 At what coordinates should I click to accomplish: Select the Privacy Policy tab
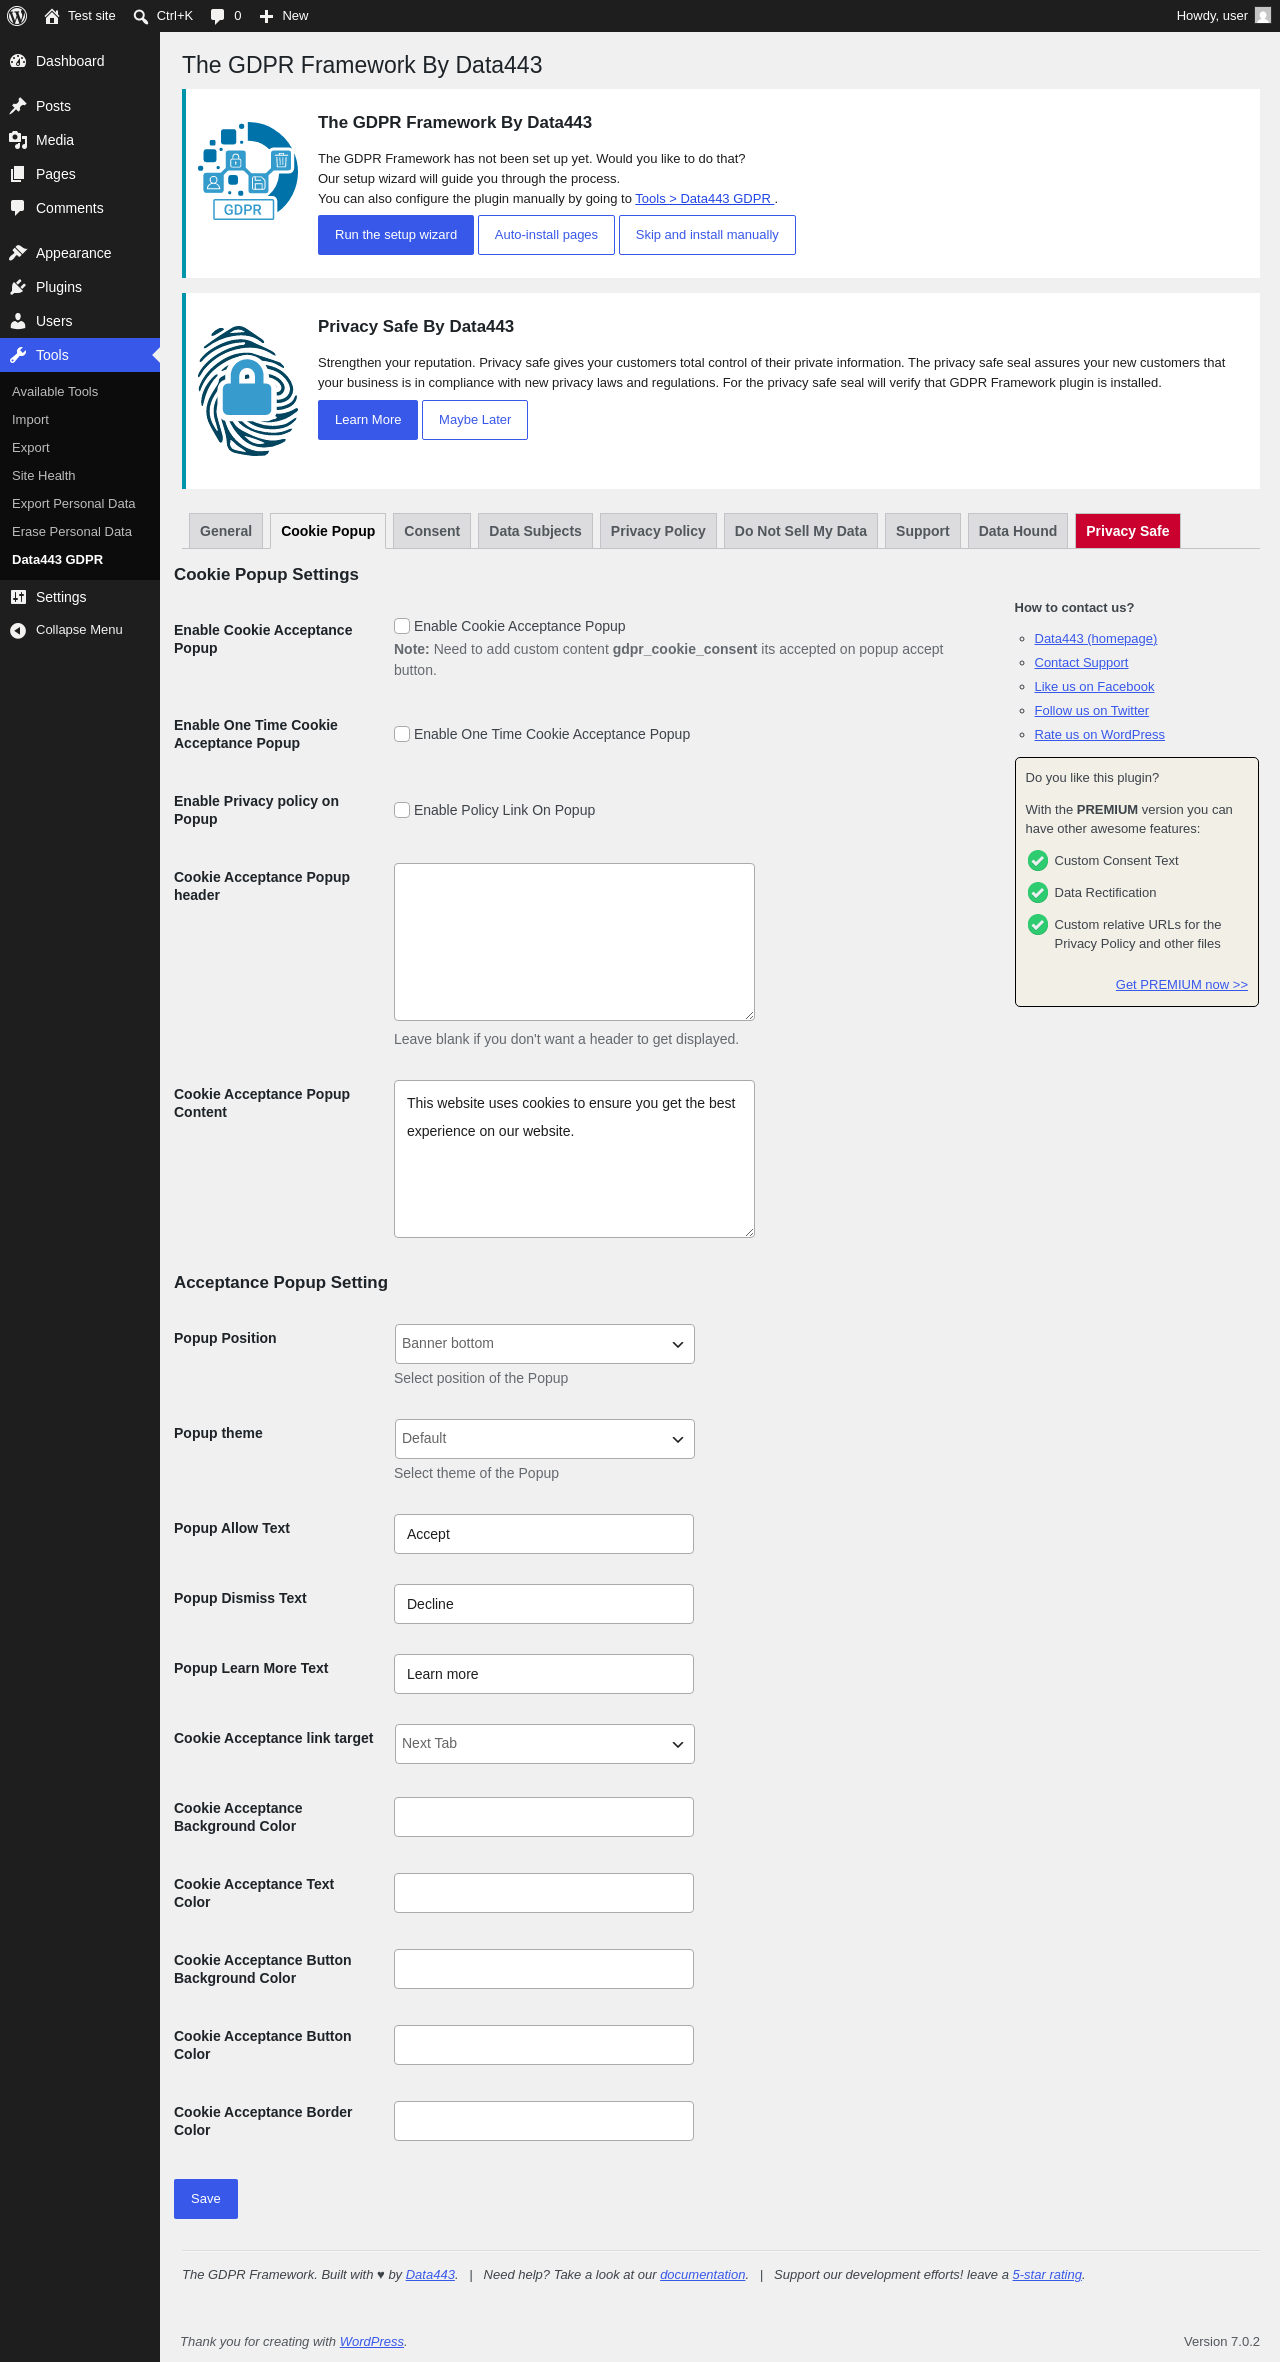[658, 531]
